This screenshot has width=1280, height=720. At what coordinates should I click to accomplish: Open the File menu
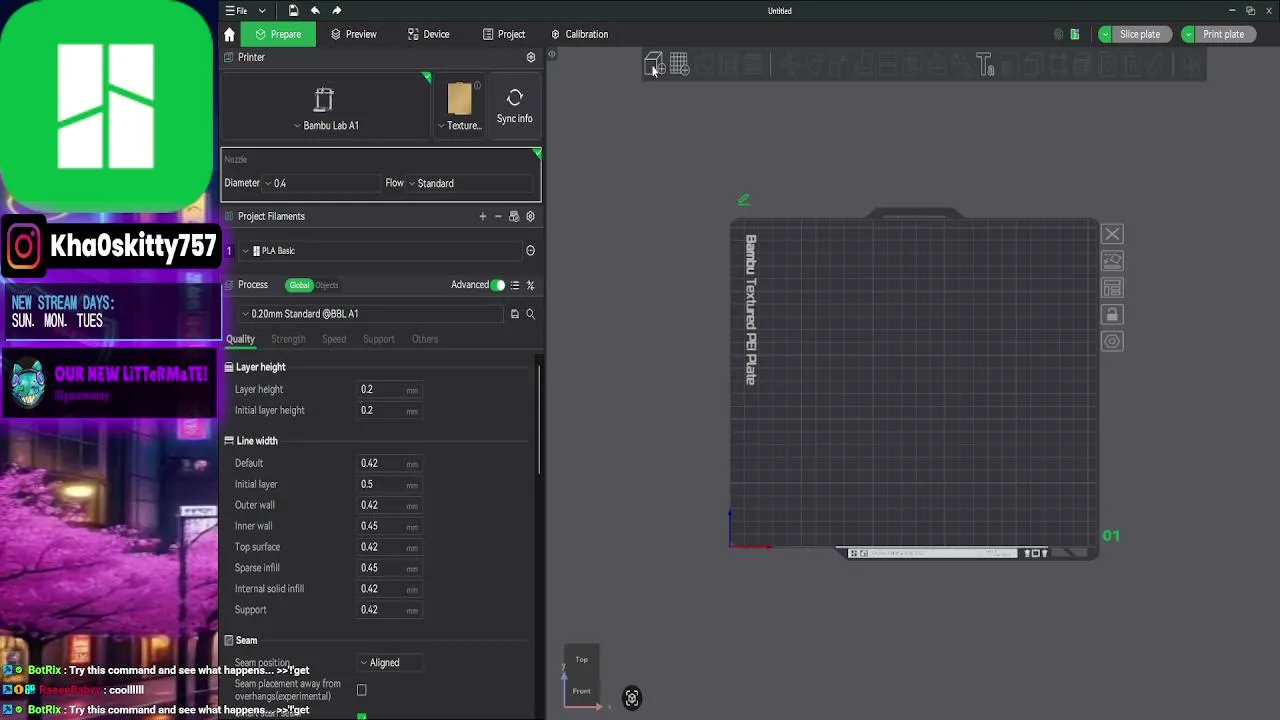[236, 11]
